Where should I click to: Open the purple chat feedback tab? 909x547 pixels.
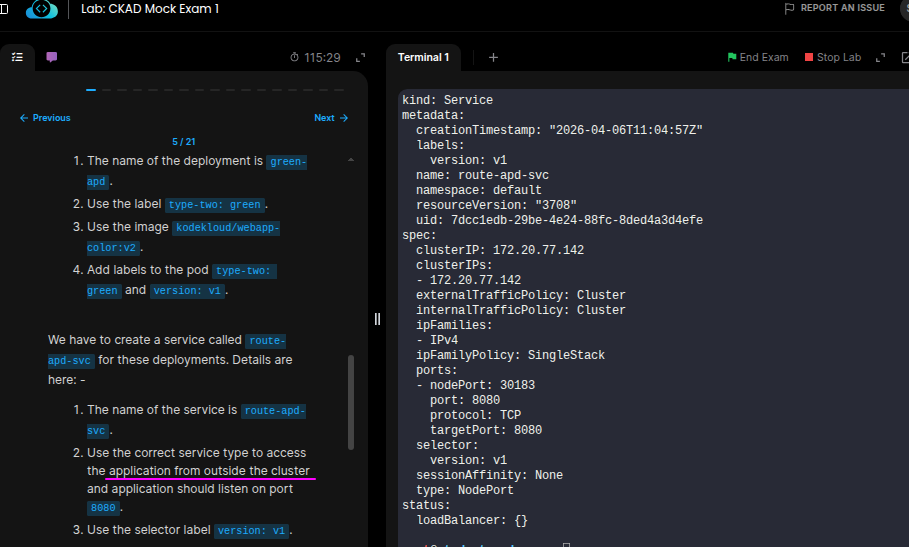52,57
